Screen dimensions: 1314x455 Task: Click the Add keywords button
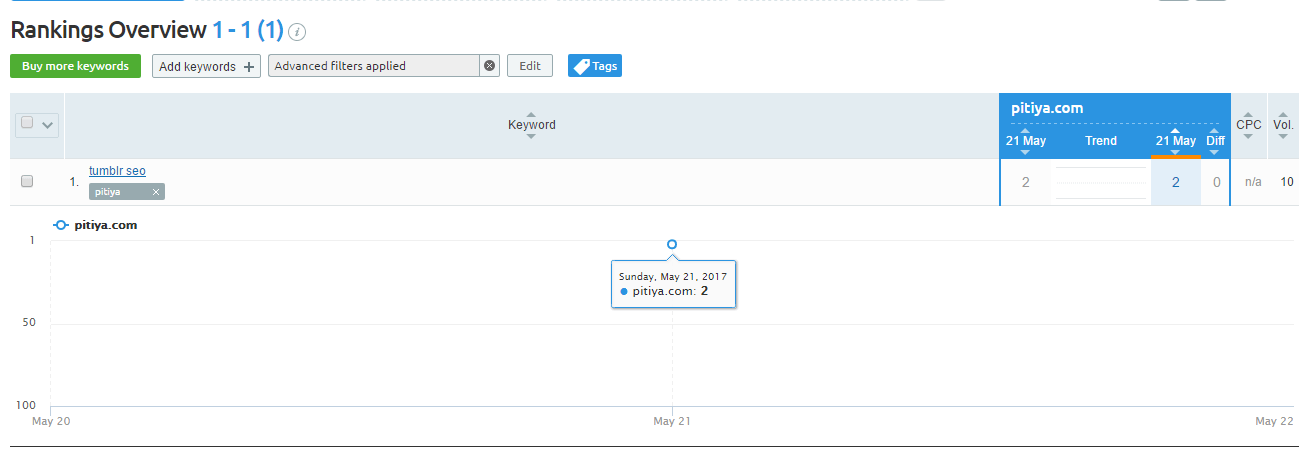tap(207, 66)
